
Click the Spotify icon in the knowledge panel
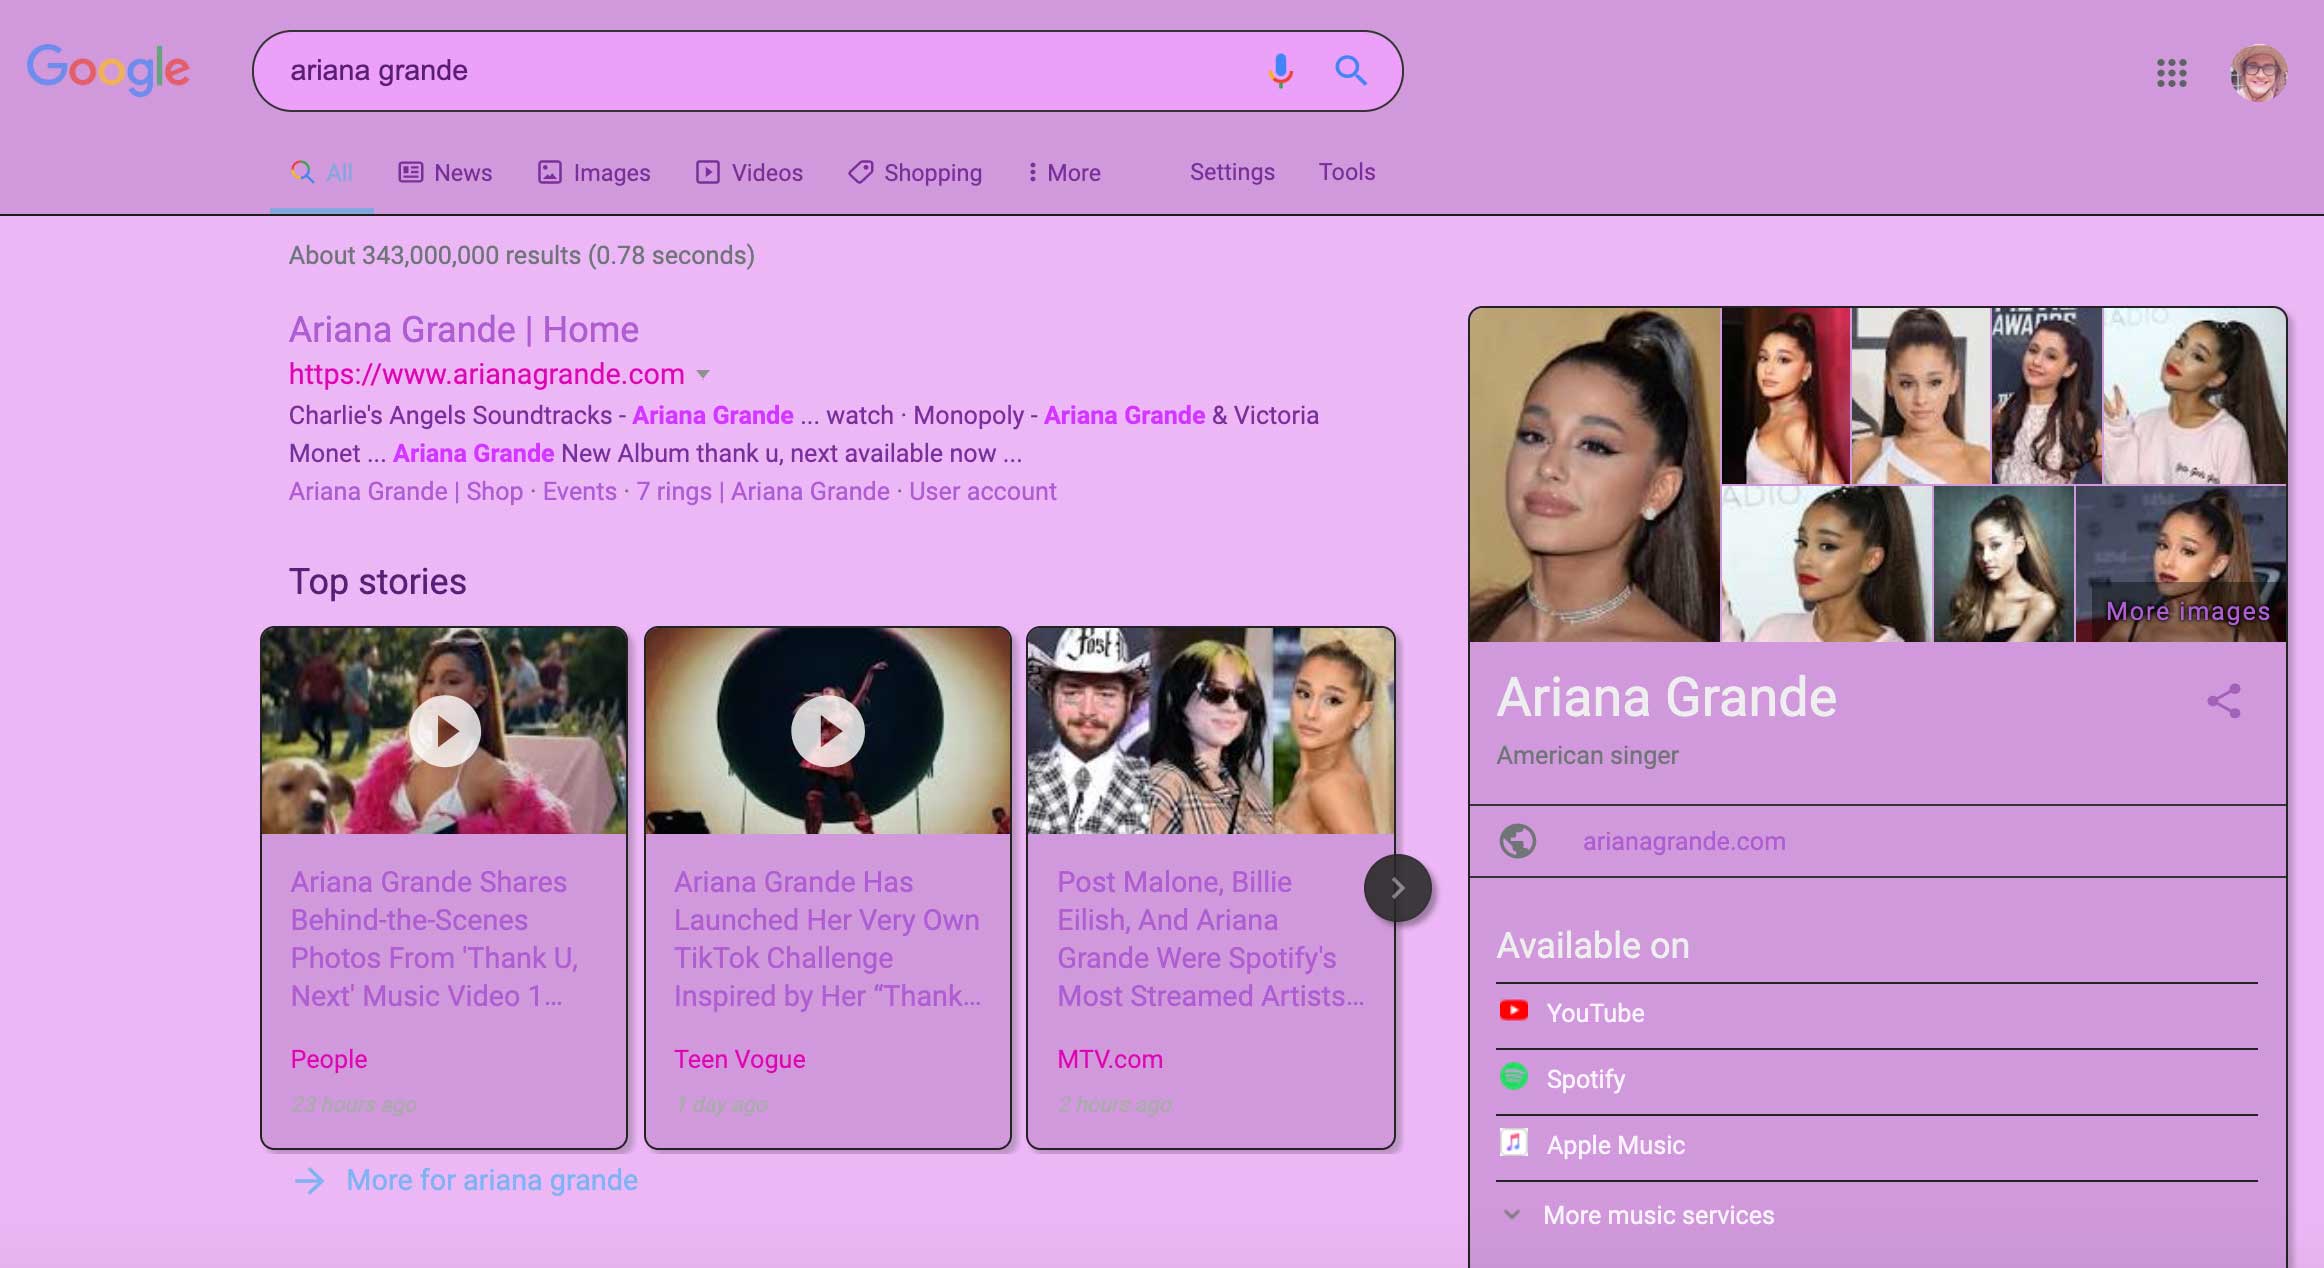point(1515,1078)
